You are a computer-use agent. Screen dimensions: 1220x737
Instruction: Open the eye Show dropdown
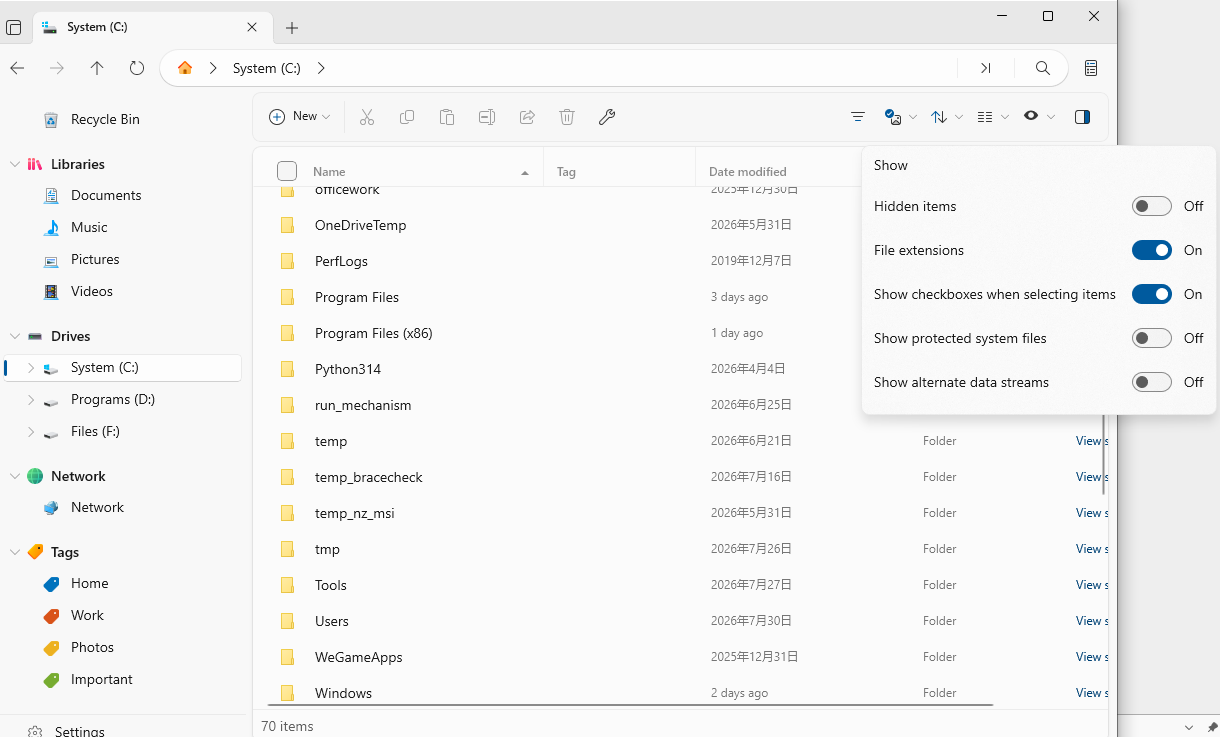tap(1039, 117)
